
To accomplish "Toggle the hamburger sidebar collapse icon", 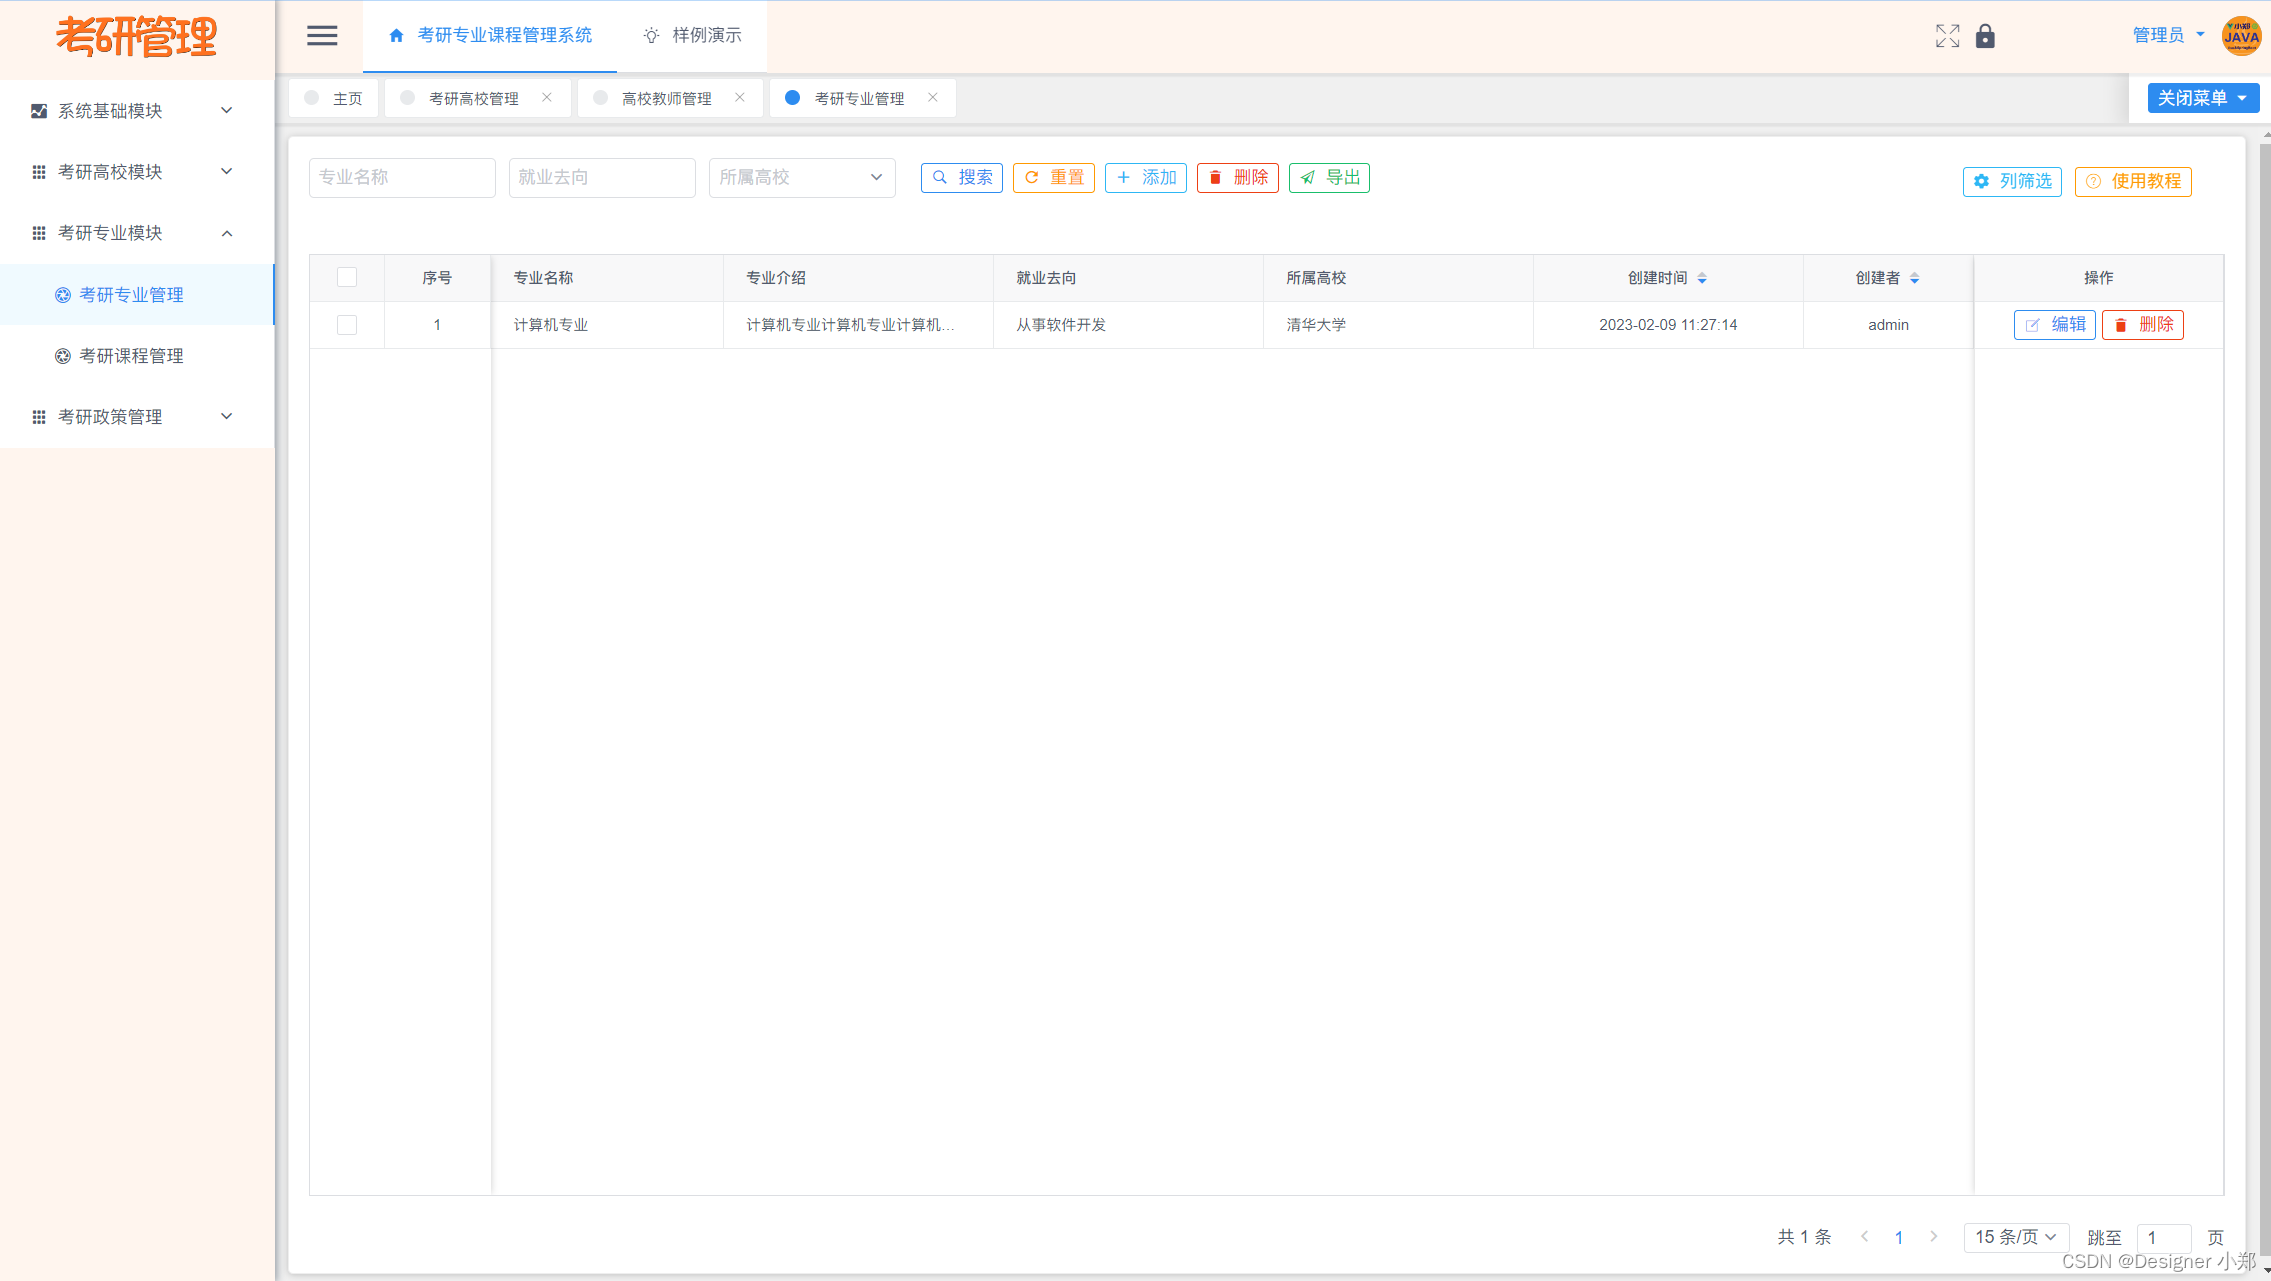I will pos(321,36).
